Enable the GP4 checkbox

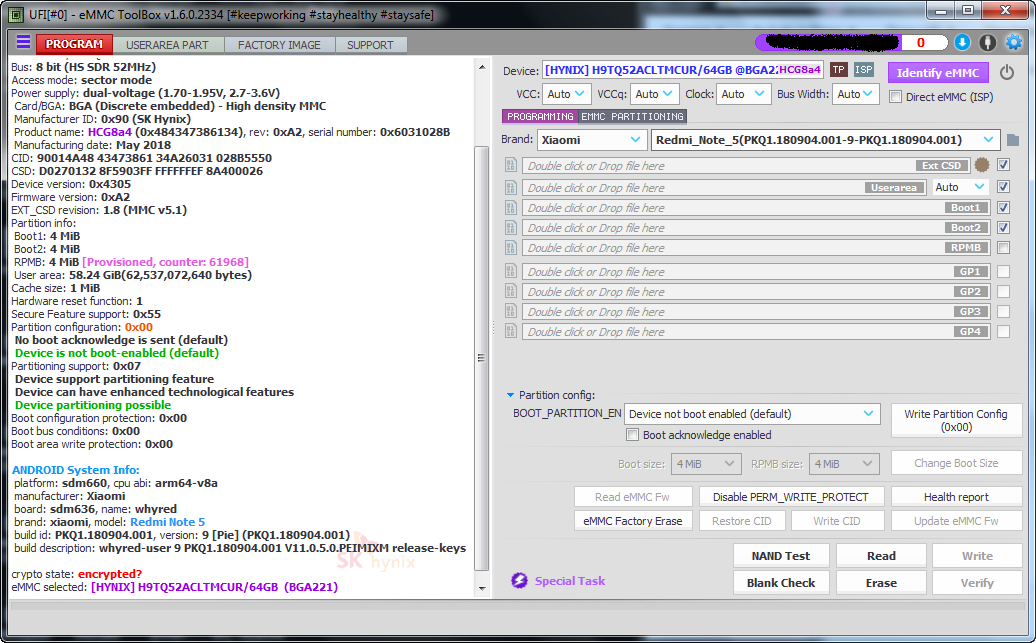1003,331
